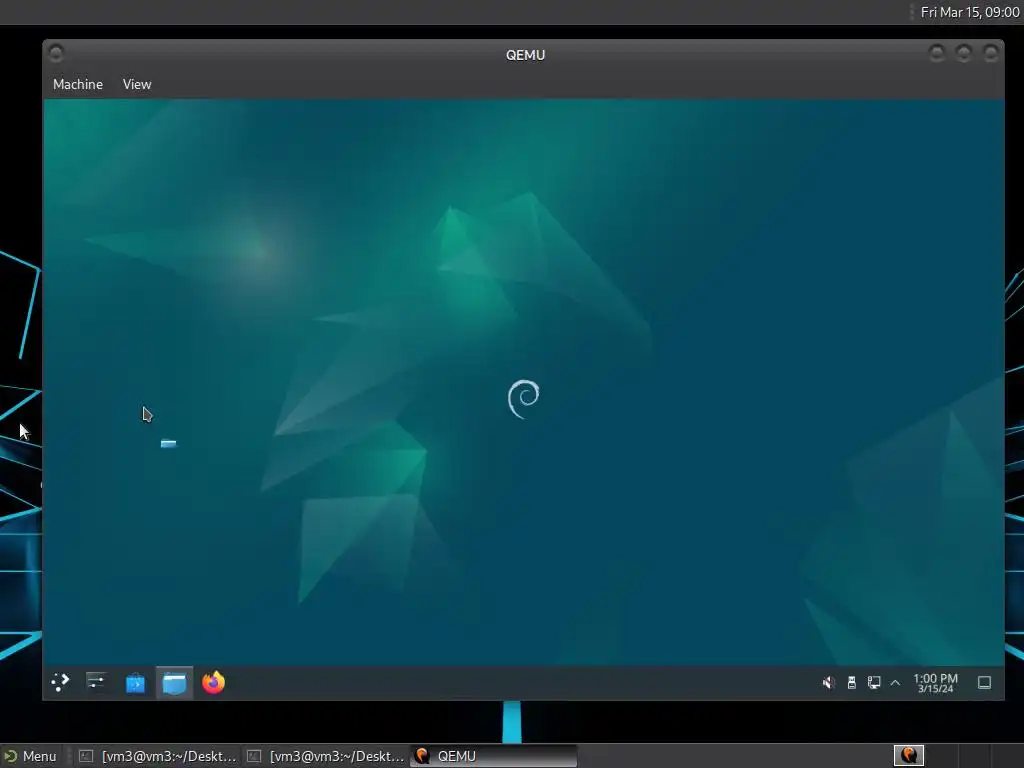The width and height of the screenshot is (1024, 768).
Task: Open the network connections tray icon
Action: (x=874, y=683)
